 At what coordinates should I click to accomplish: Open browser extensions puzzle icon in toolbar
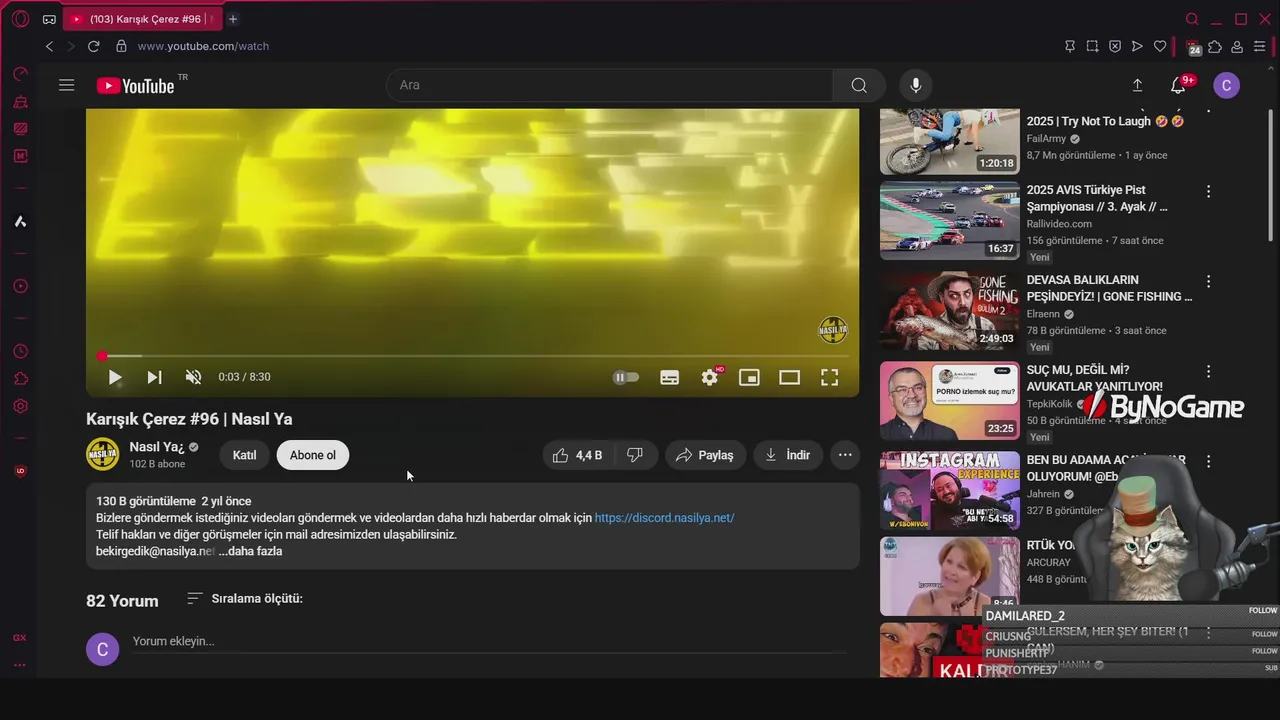point(1215,46)
